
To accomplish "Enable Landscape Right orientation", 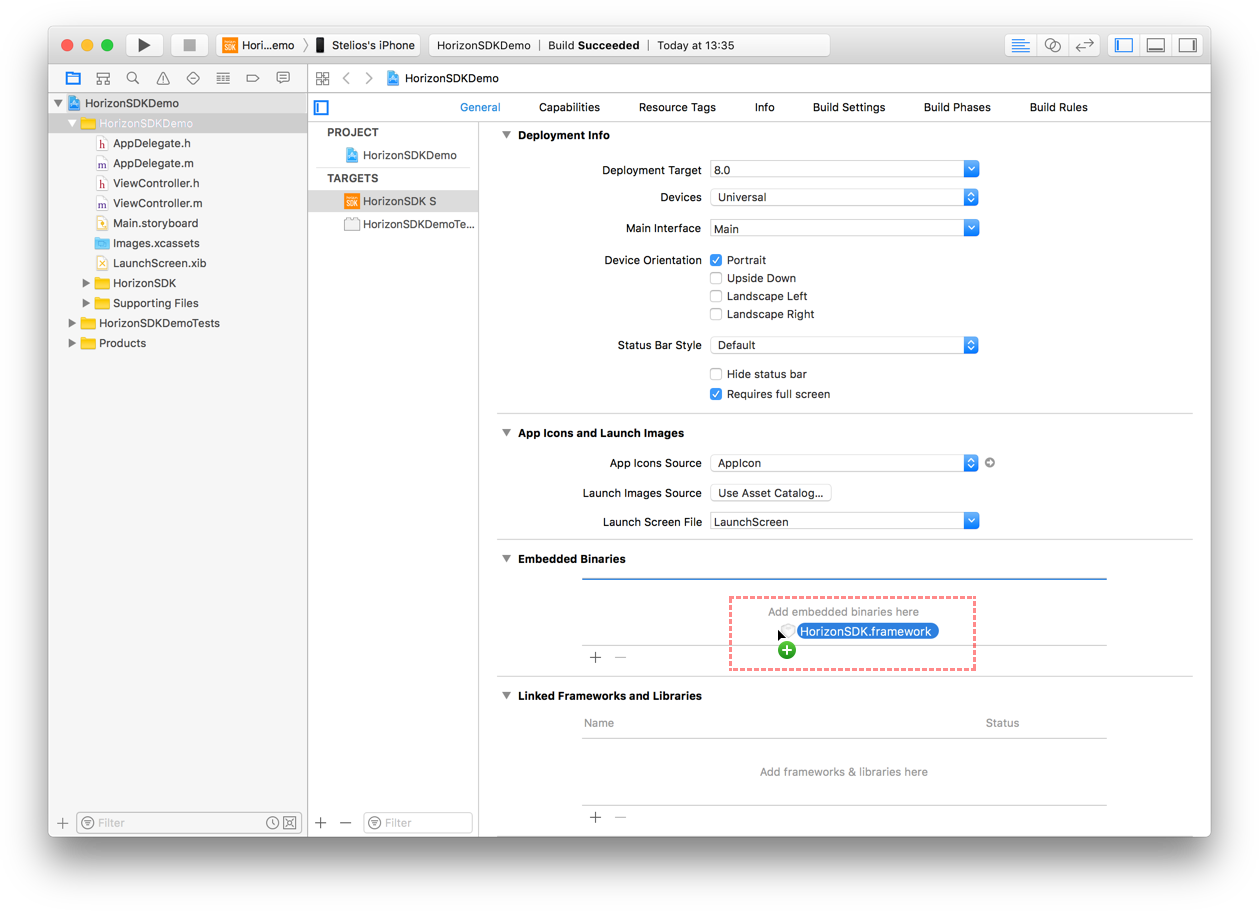I will click(716, 314).
